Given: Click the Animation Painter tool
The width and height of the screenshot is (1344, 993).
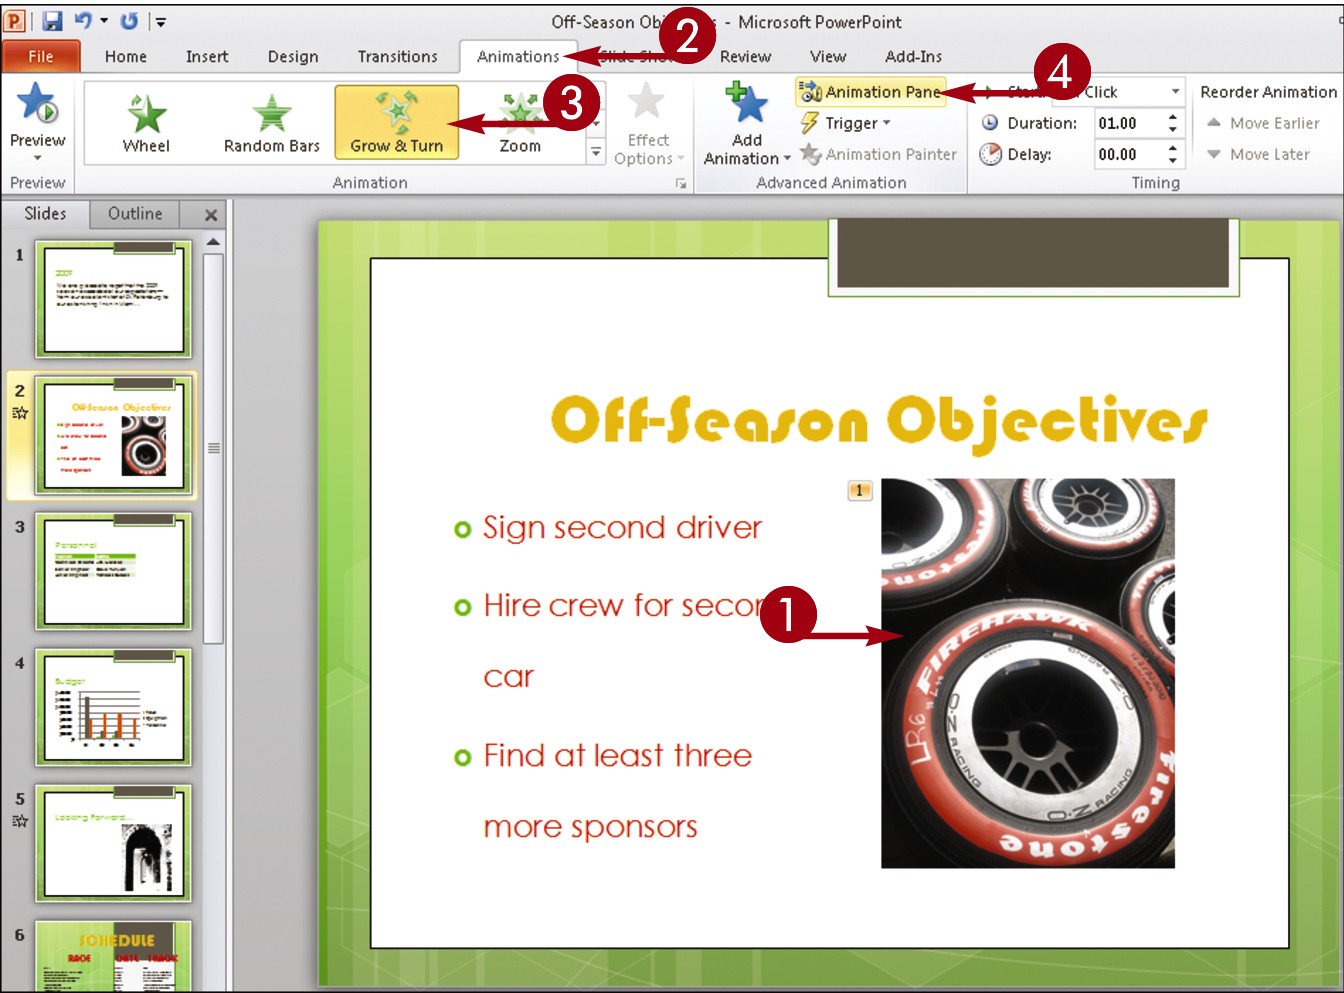Looking at the screenshot, I should pyautogui.click(x=878, y=154).
